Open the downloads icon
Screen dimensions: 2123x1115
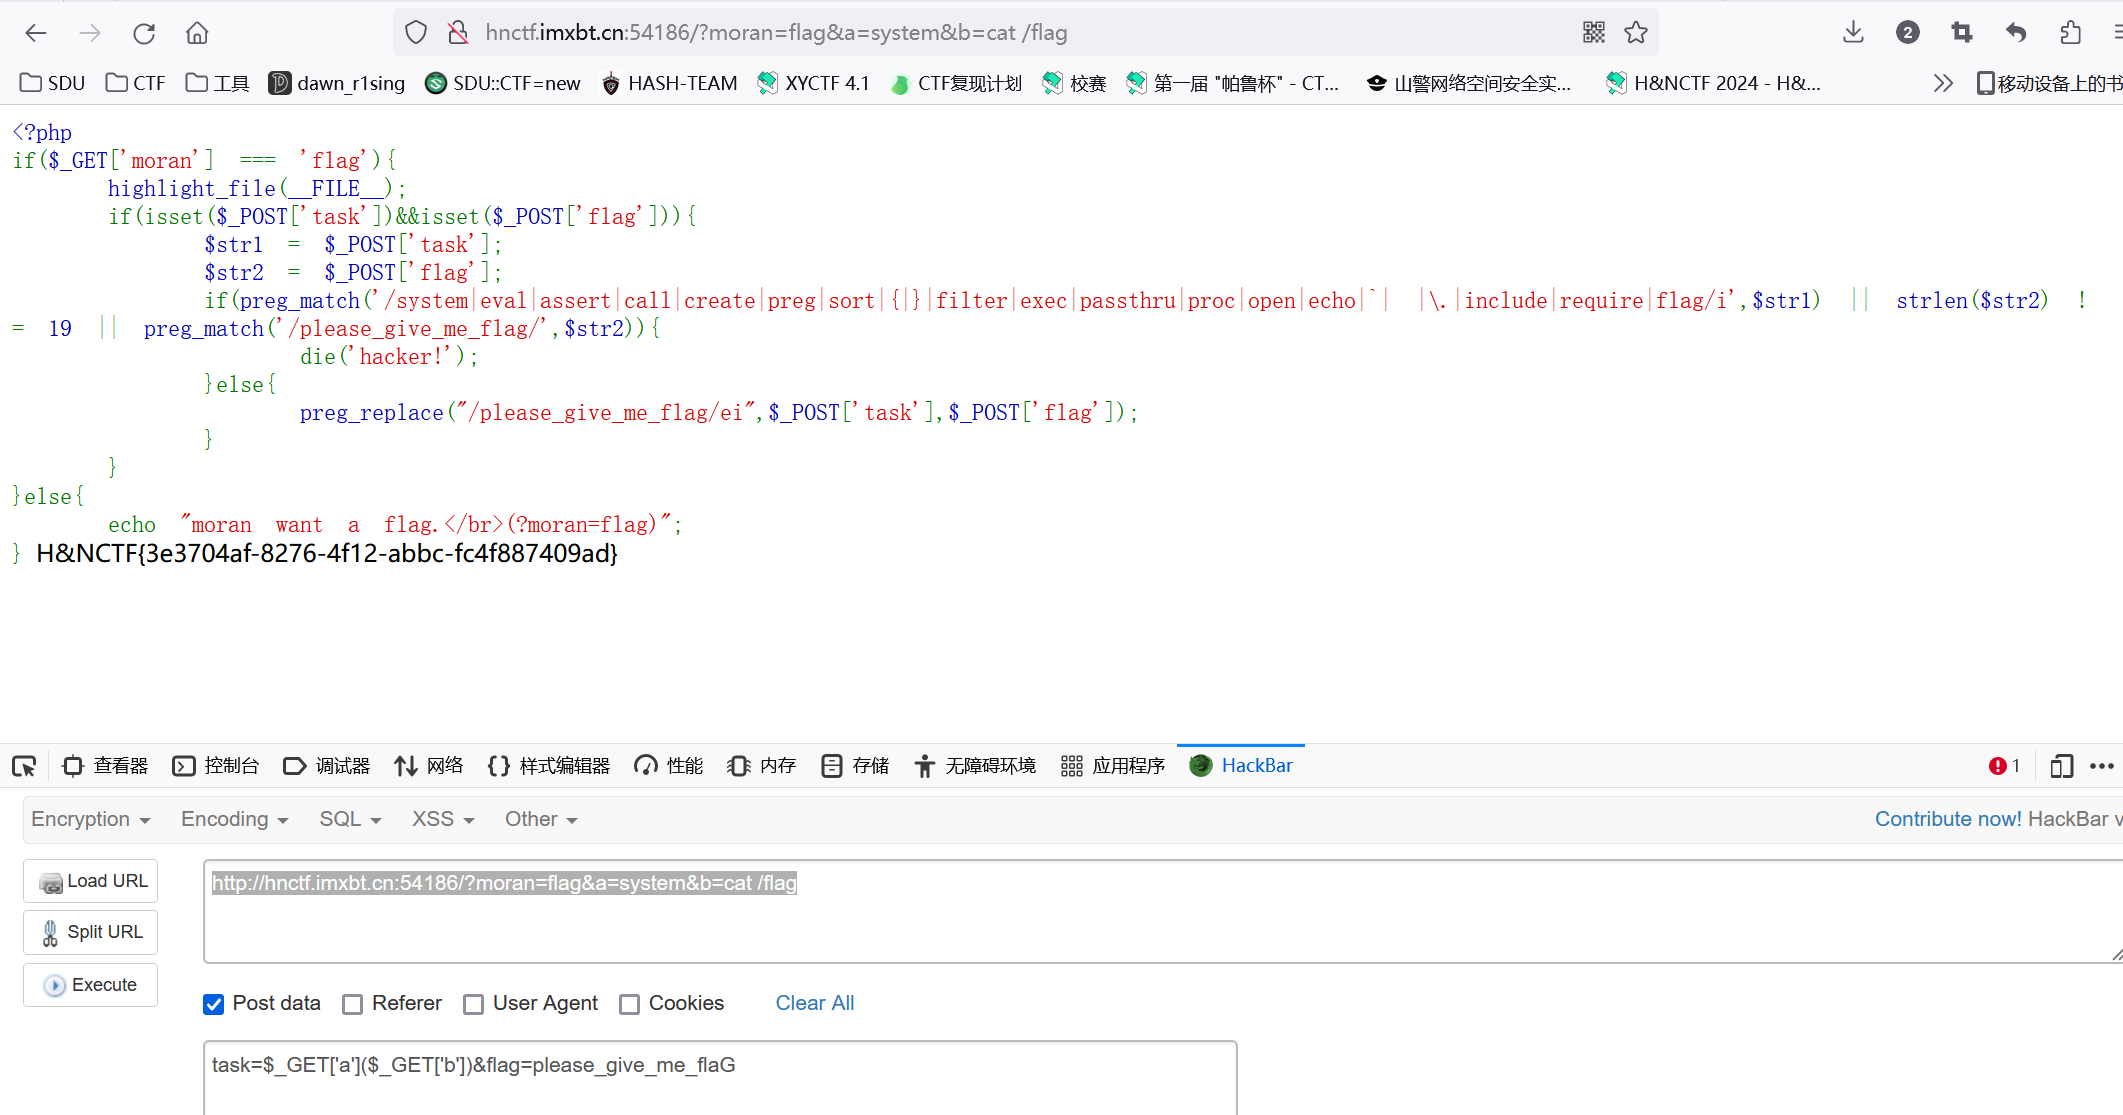point(1853,33)
